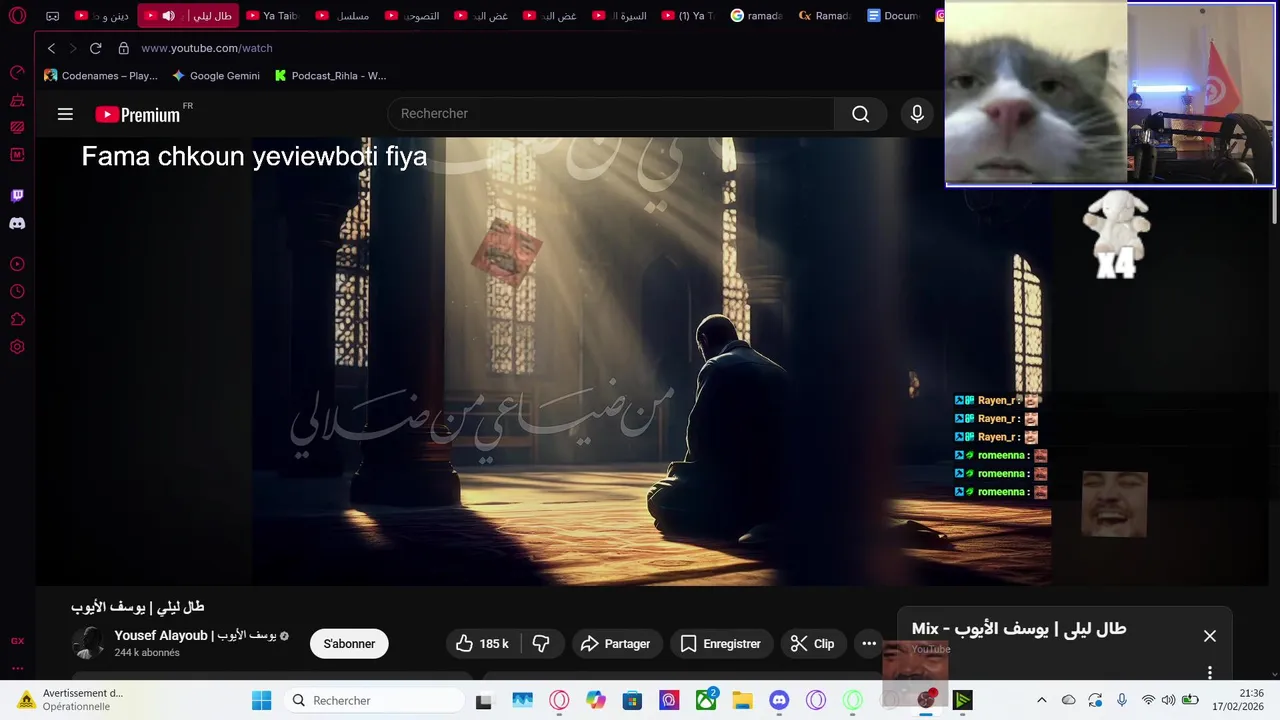Open File Explorer from the taskbar
Screen dimensions: 1280x720
click(x=742, y=701)
